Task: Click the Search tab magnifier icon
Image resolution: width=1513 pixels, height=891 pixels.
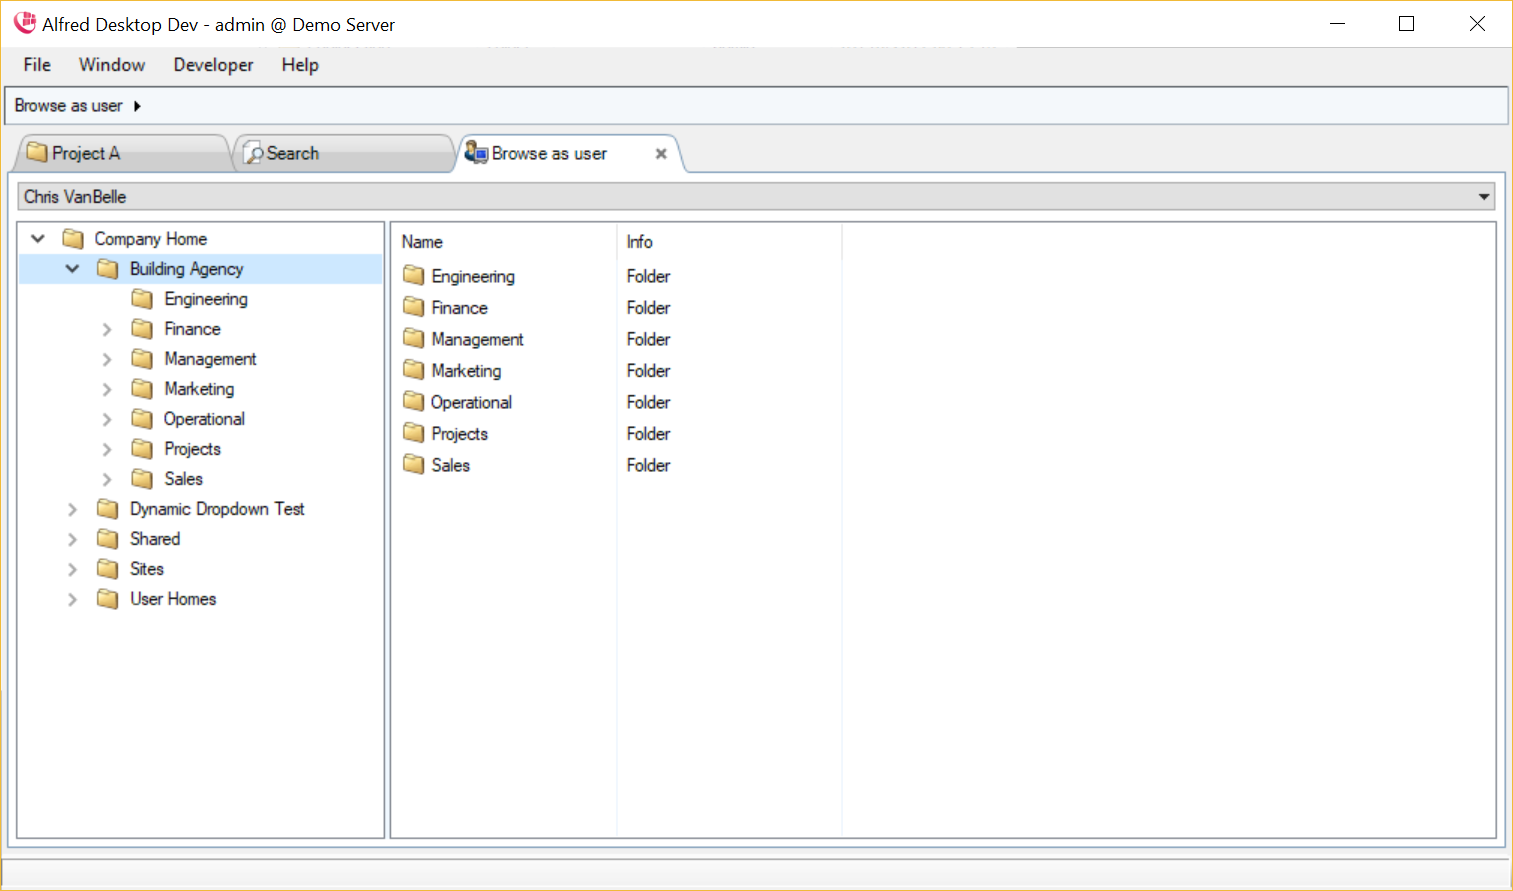Action: [254, 153]
